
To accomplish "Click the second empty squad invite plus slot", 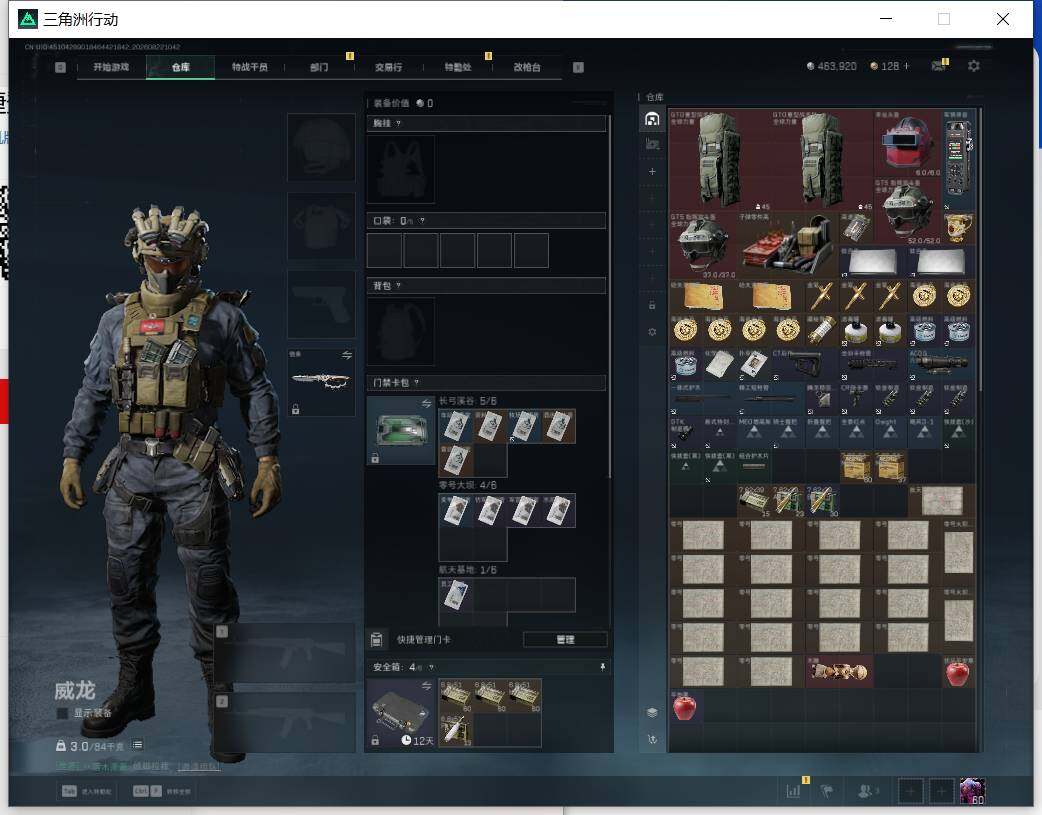I will pyautogui.click(x=941, y=791).
